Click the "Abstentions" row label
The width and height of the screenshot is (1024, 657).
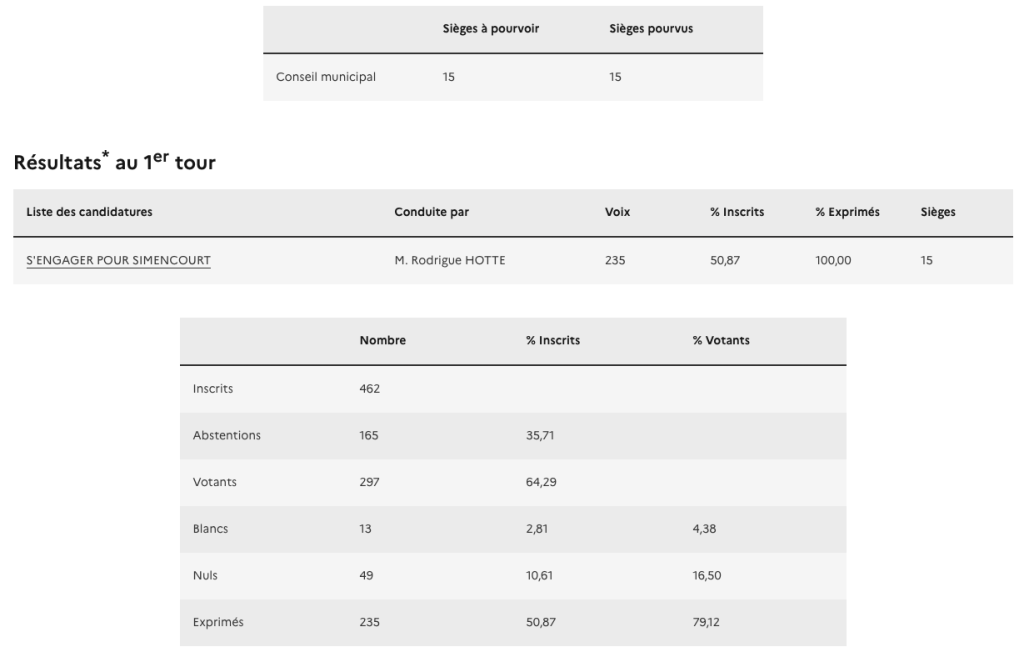pos(227,435)
